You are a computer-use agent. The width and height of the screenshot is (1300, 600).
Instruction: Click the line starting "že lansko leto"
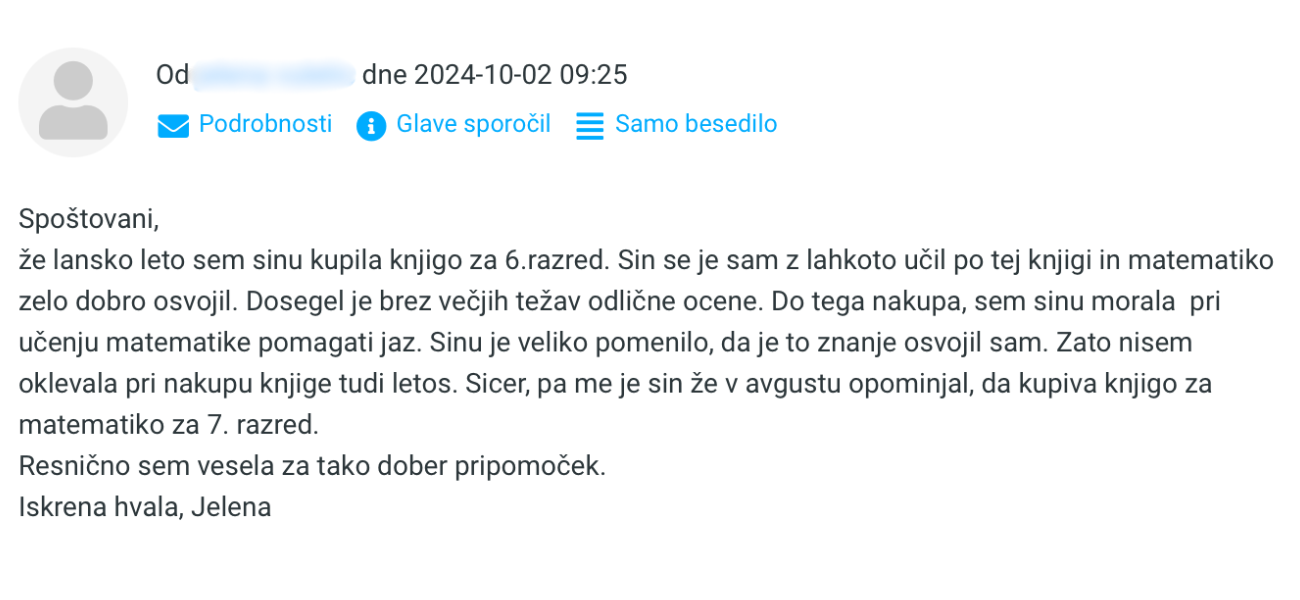pyautogui.click(x=646, y=260)
